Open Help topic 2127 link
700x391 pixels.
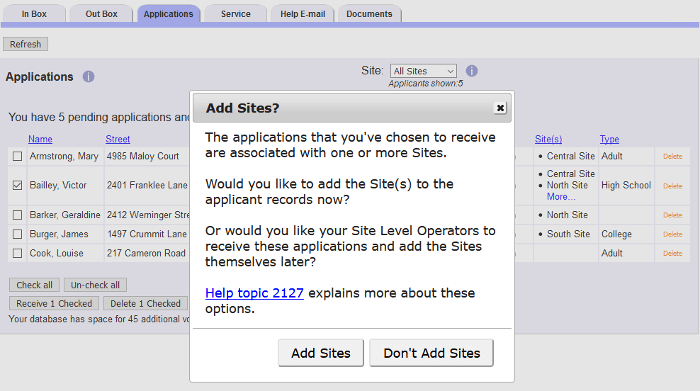coord(254,293)
